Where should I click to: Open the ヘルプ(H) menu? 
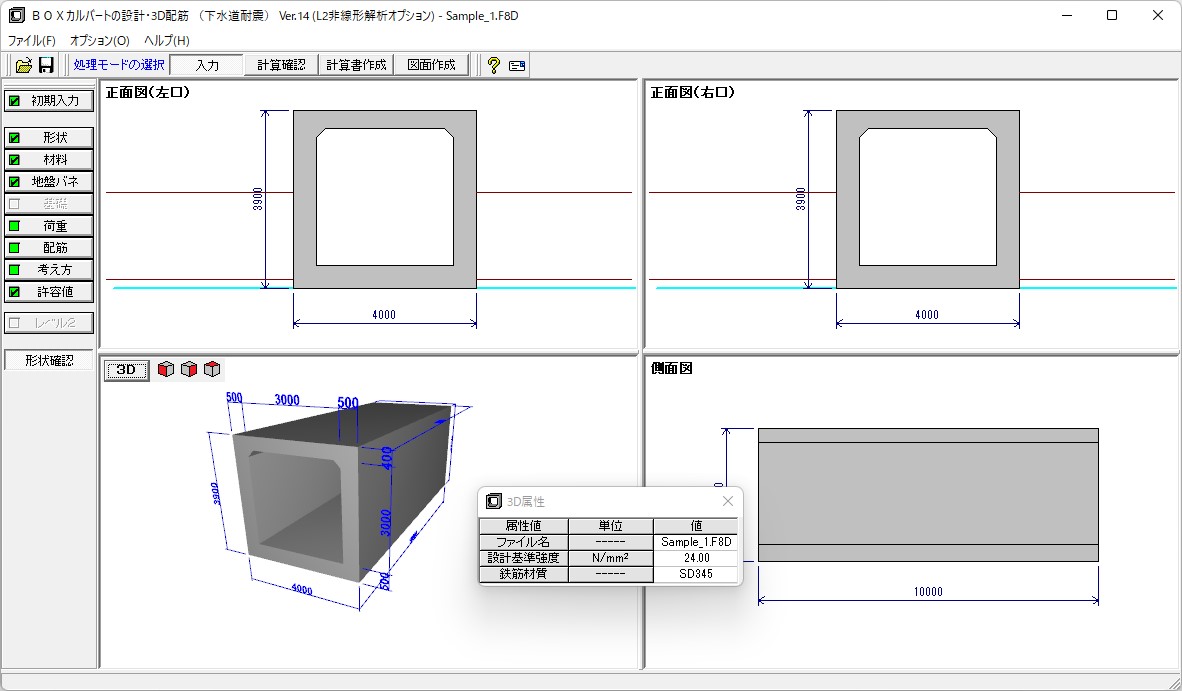pyautogui.click(x=167, y=41)
